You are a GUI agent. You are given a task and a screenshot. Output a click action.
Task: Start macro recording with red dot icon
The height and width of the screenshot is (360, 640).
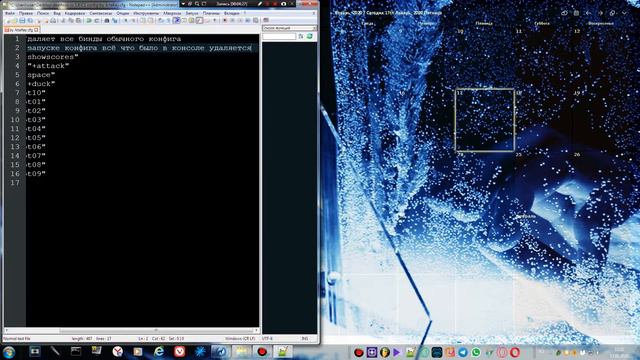(224, 20)
